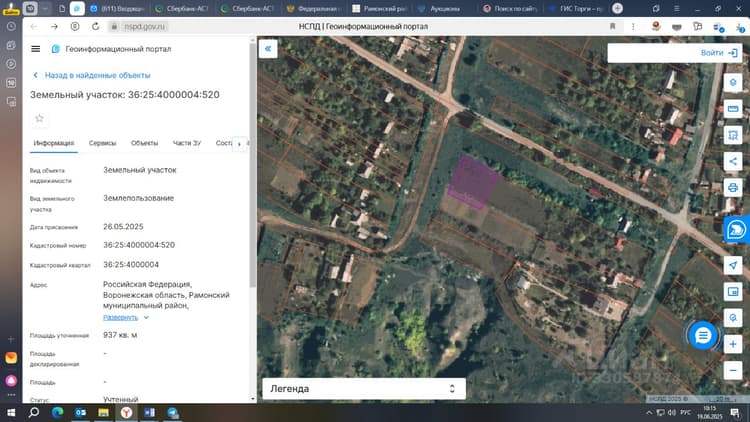Select the Землепользование value
The image size is (750, 422).
click(139, 198)
